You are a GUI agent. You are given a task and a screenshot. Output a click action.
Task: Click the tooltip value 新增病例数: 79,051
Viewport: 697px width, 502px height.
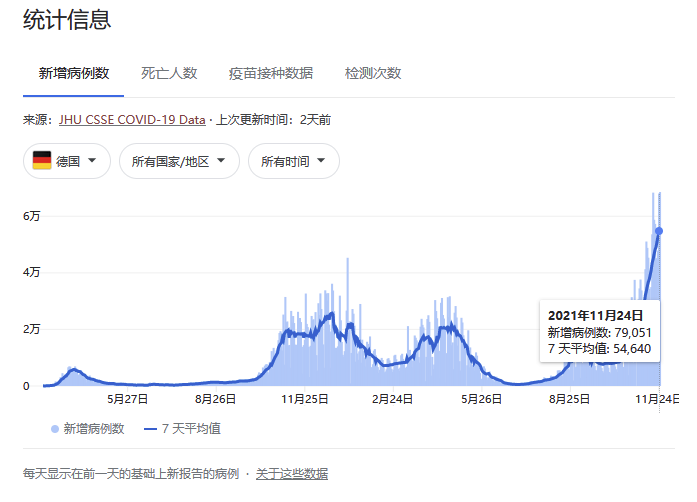point(599,333)
